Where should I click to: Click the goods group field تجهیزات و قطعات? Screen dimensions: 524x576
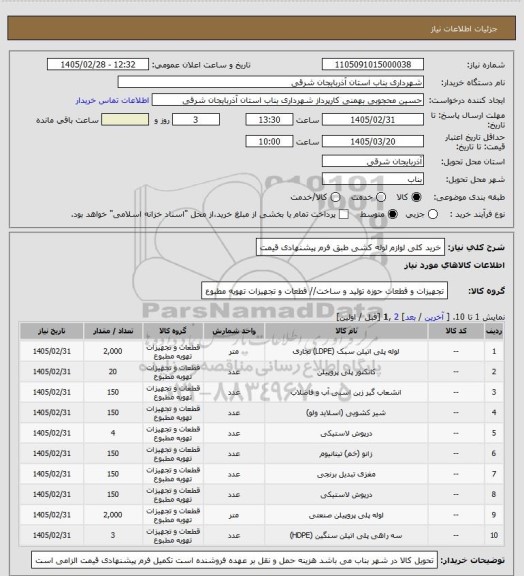pos(324,291)
